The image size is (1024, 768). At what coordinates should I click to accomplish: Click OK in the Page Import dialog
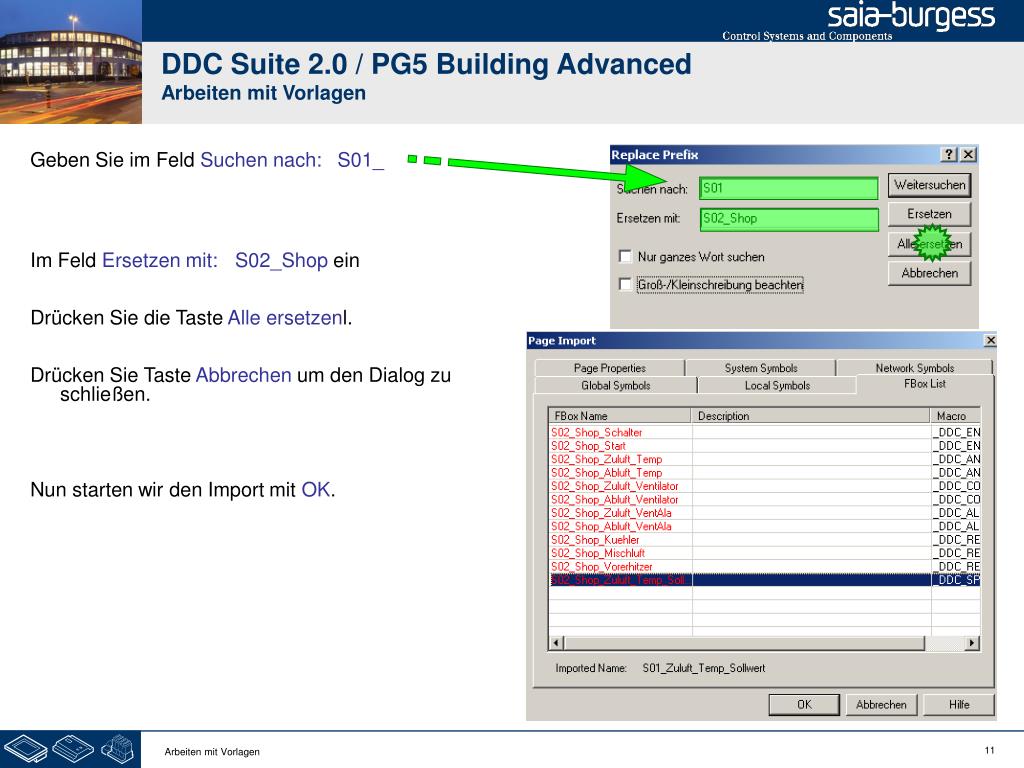804,705
